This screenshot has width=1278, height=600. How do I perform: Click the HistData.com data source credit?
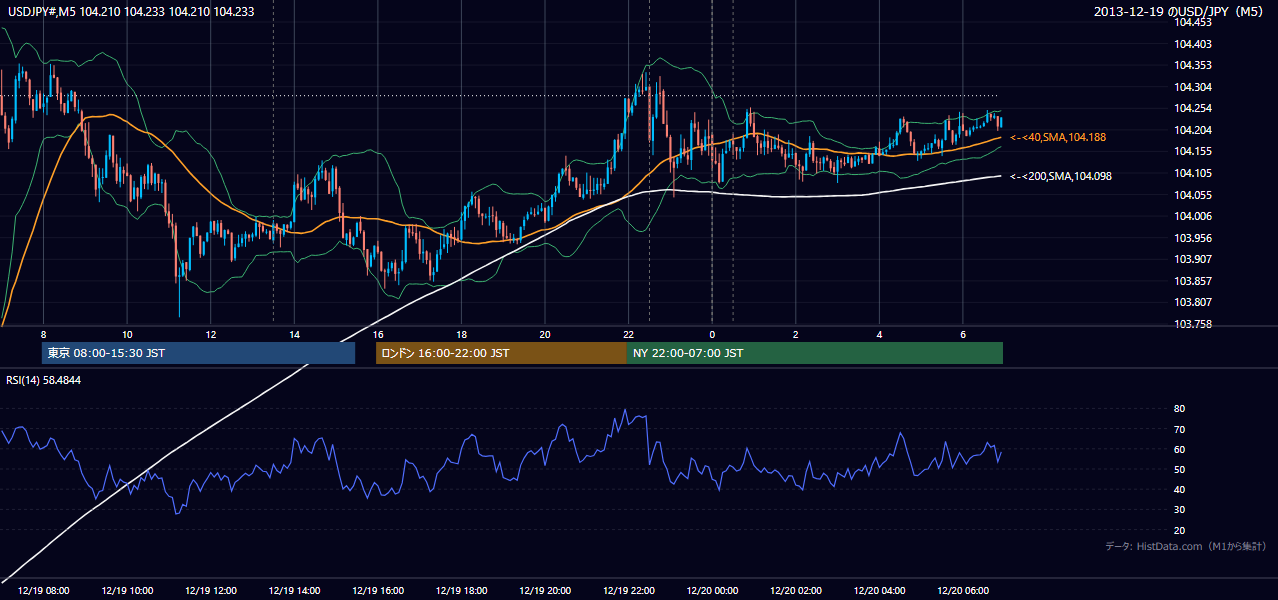pyautogui.click(x=1184, y=546)
